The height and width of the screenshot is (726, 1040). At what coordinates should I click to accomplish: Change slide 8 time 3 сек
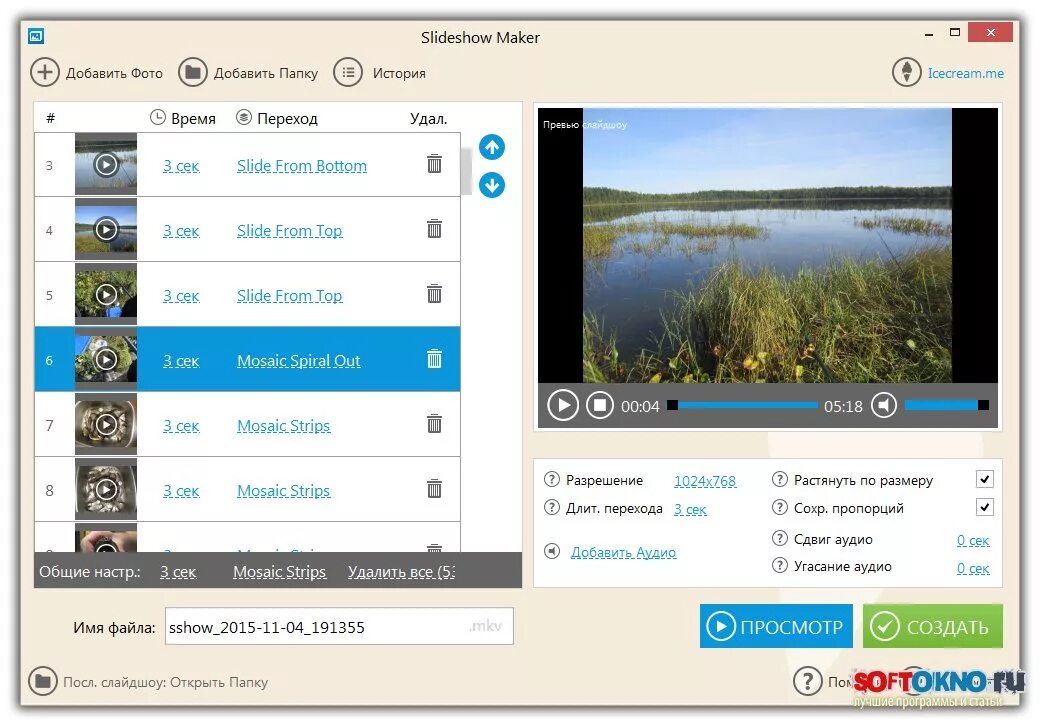click(x=181, y=491)
